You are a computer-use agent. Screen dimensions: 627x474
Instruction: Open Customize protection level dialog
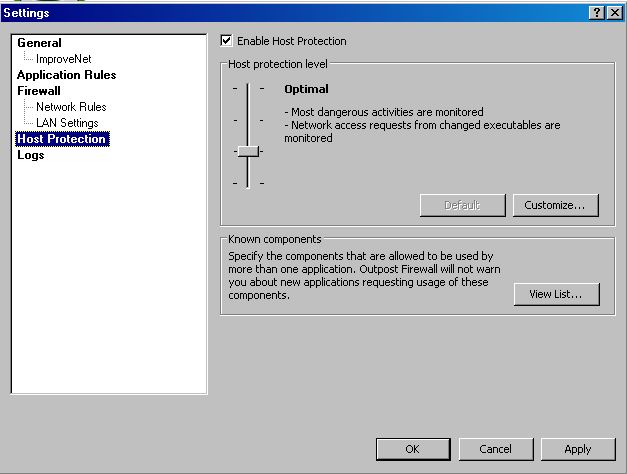(556, 205)
